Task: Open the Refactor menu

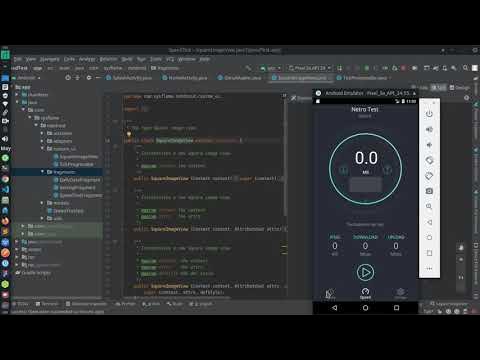Action: (x=108, y=59)
